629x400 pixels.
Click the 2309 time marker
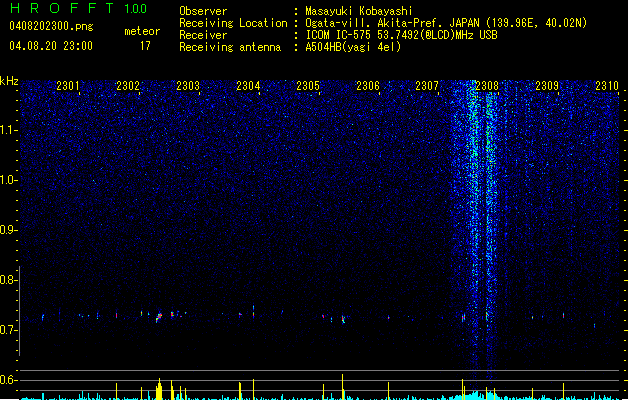click(x=547, y=86)
